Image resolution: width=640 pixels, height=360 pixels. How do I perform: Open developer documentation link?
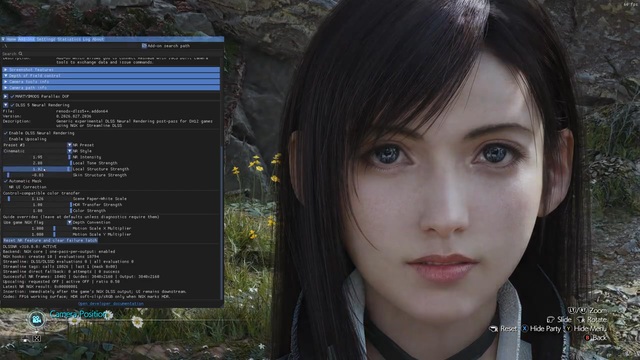coord(111,304)
